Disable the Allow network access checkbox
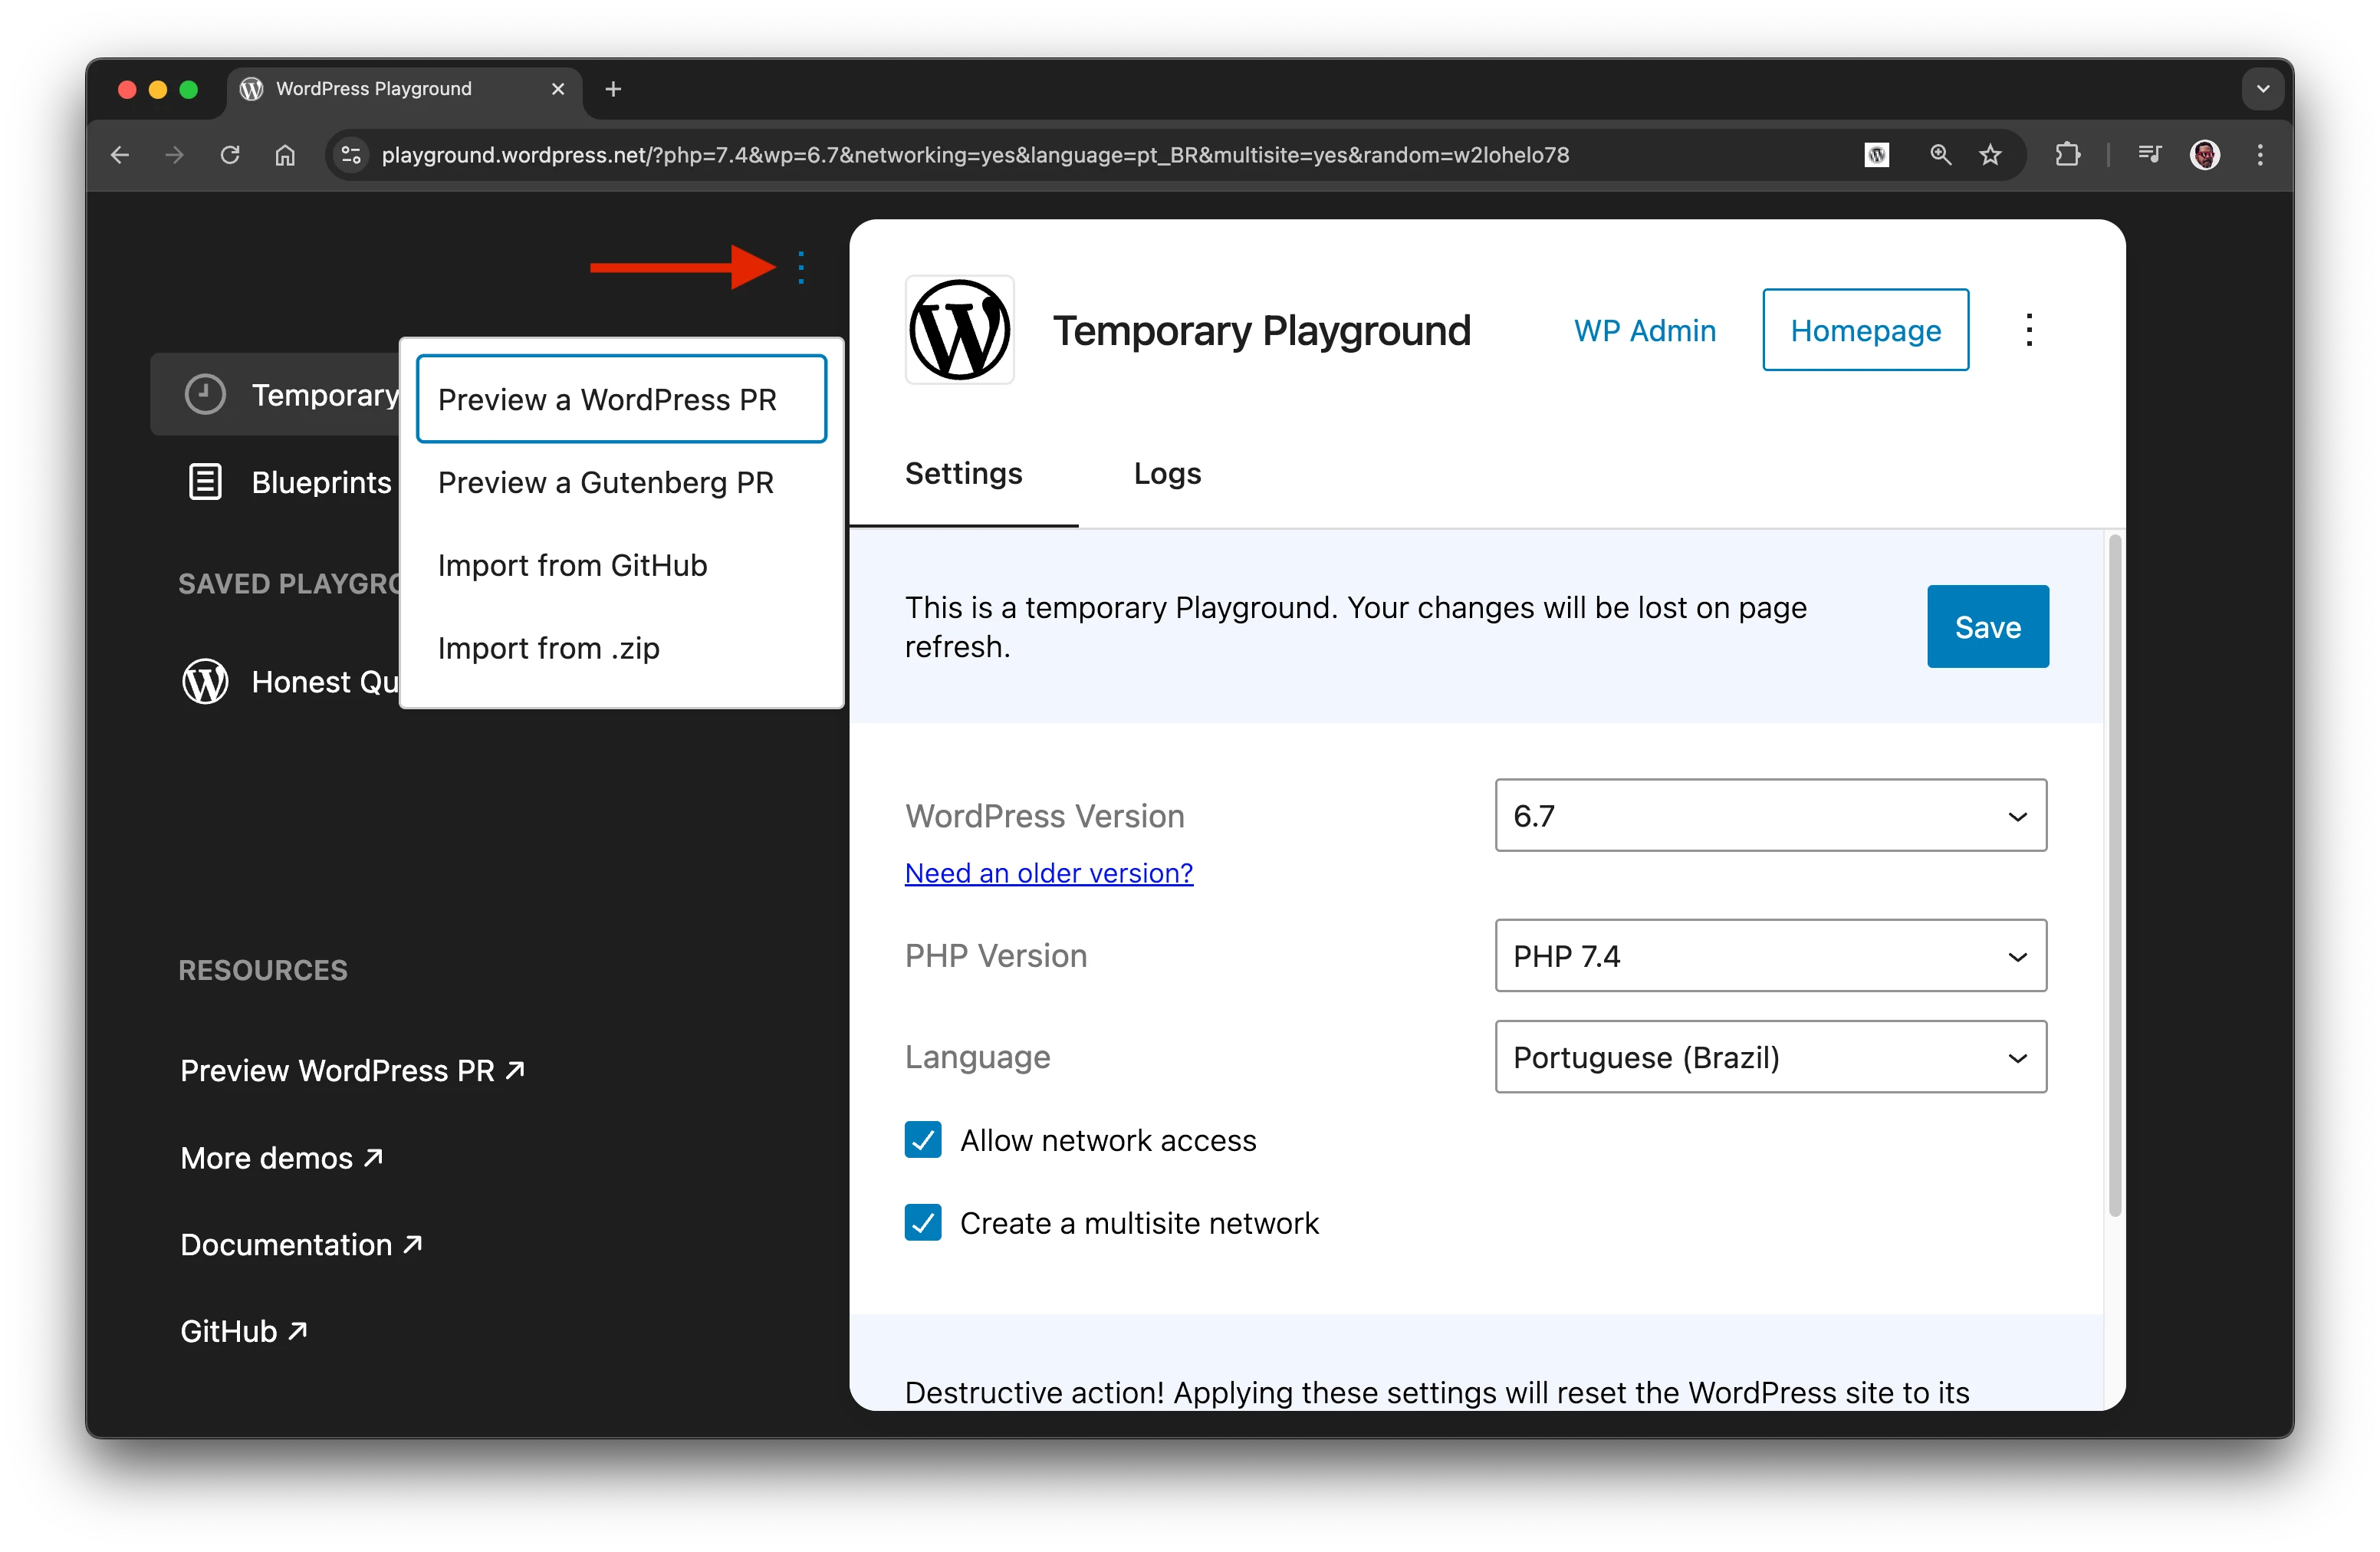 [922, 1139]
